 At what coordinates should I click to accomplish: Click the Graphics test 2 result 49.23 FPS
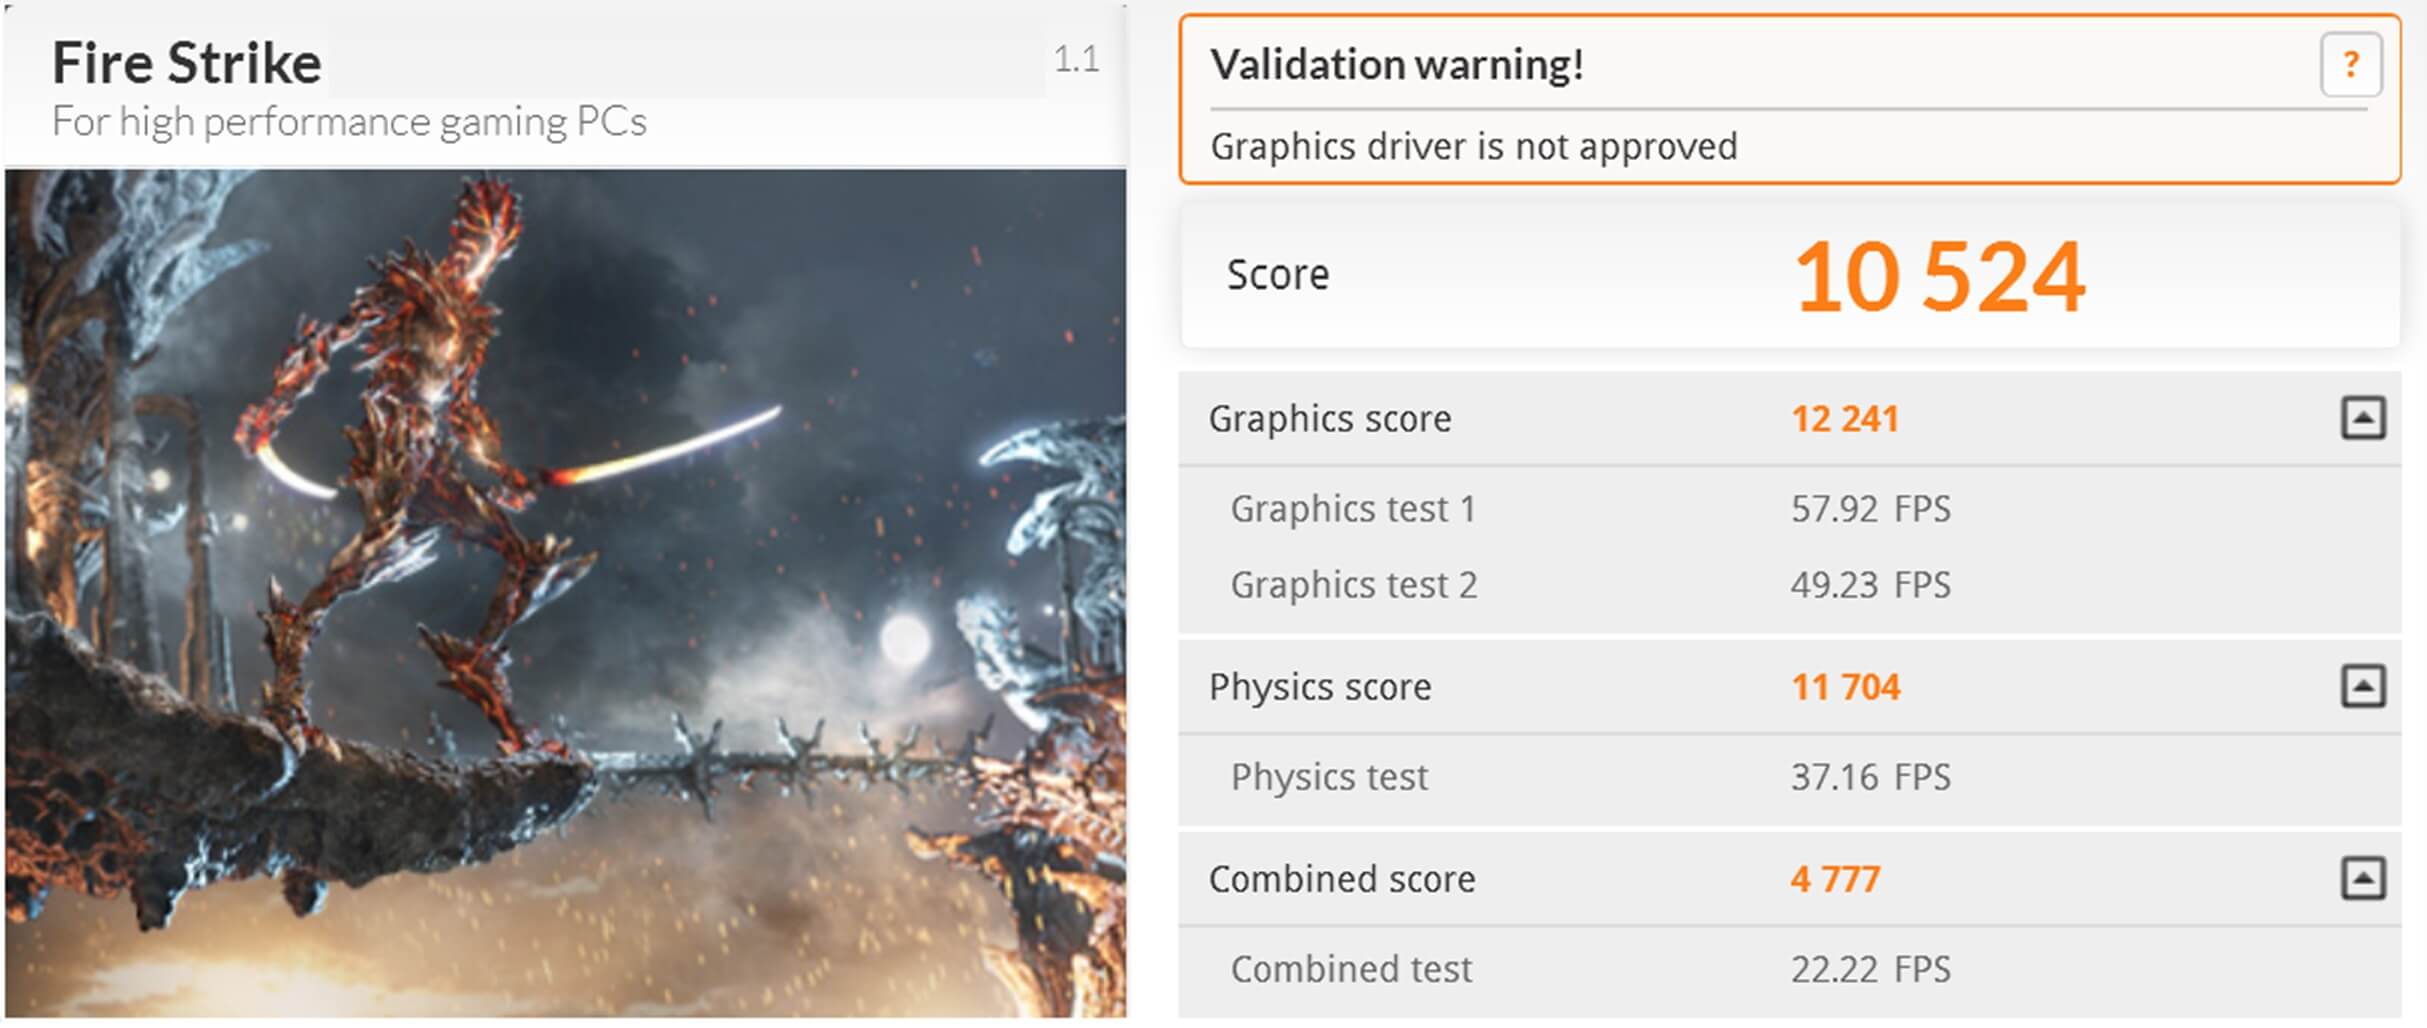pyautogui.click(x=1869, y=585)
